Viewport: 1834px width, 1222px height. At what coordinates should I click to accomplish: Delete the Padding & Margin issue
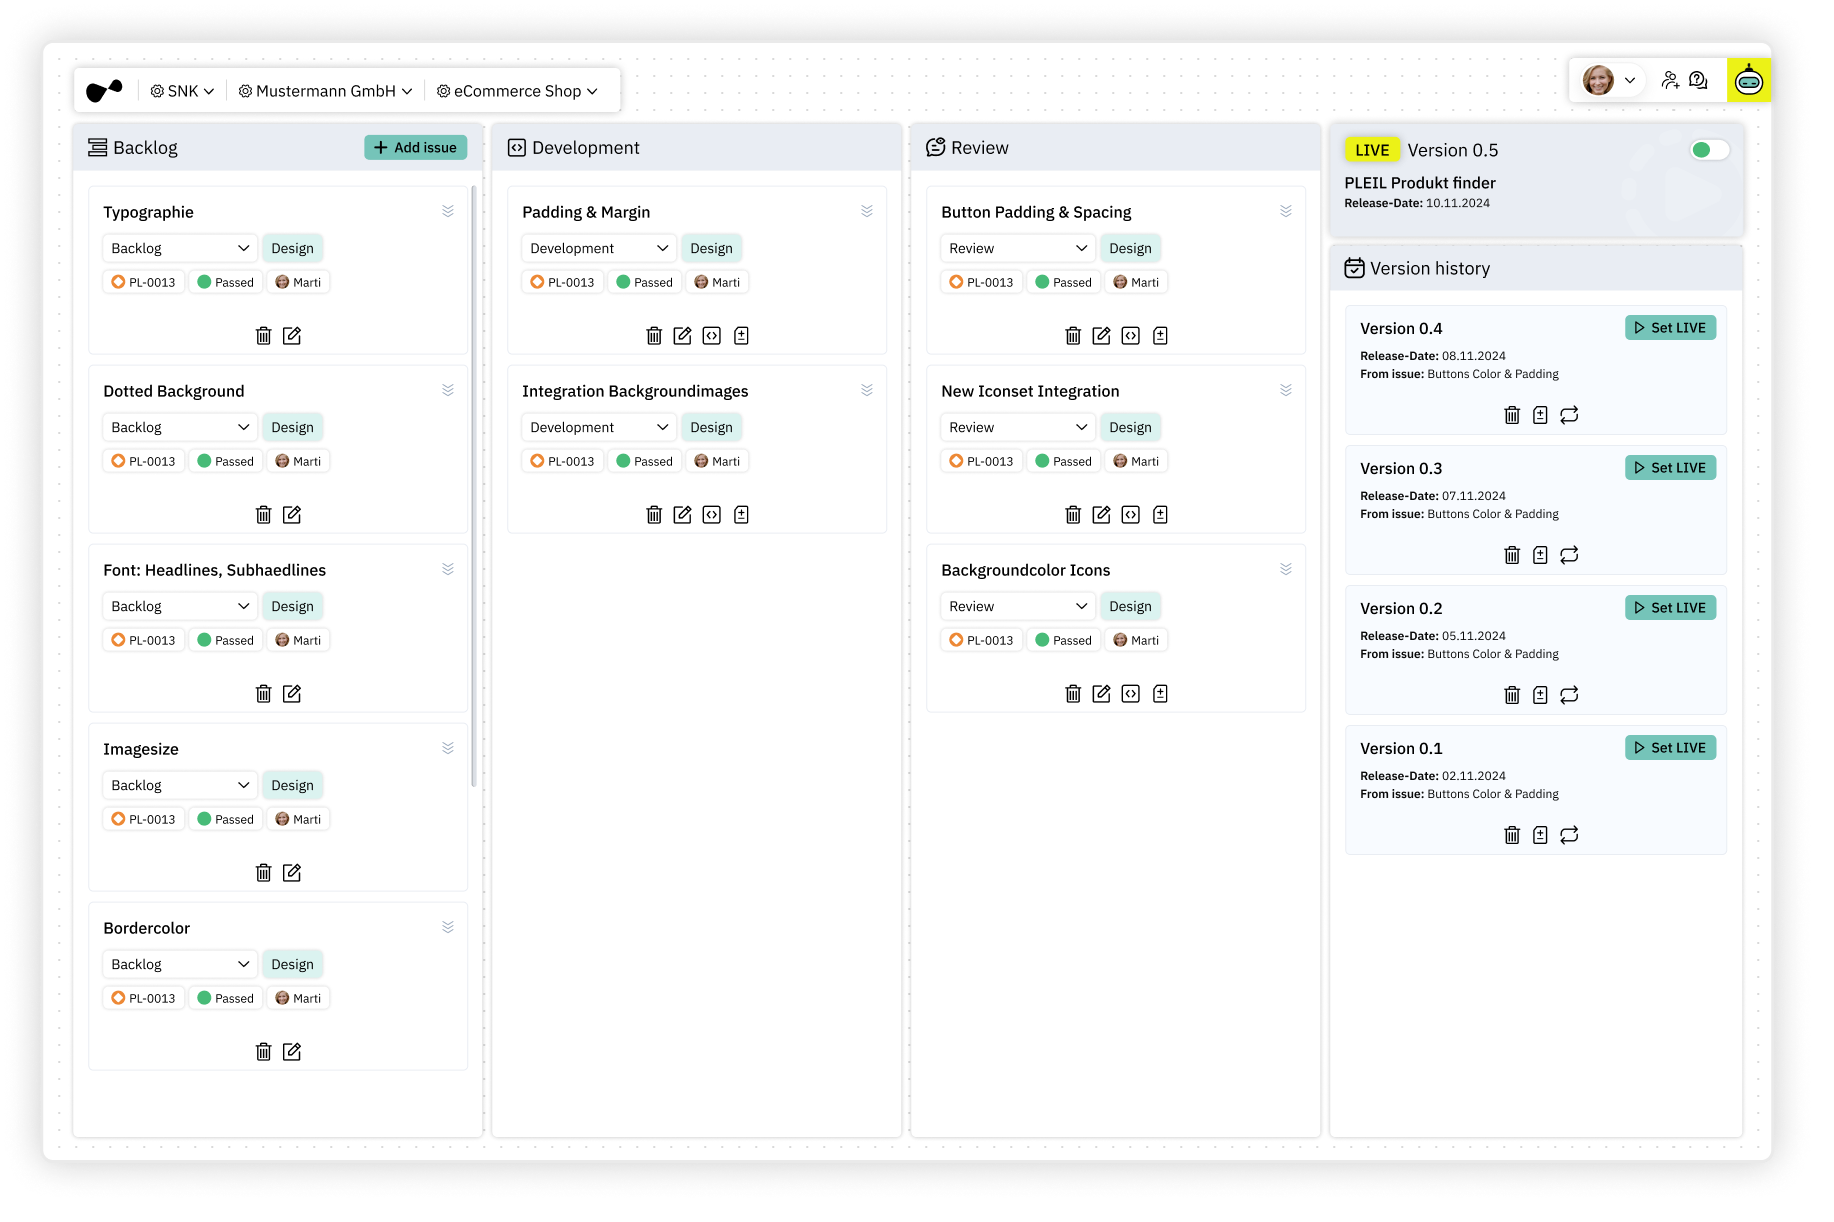[654, 336]
